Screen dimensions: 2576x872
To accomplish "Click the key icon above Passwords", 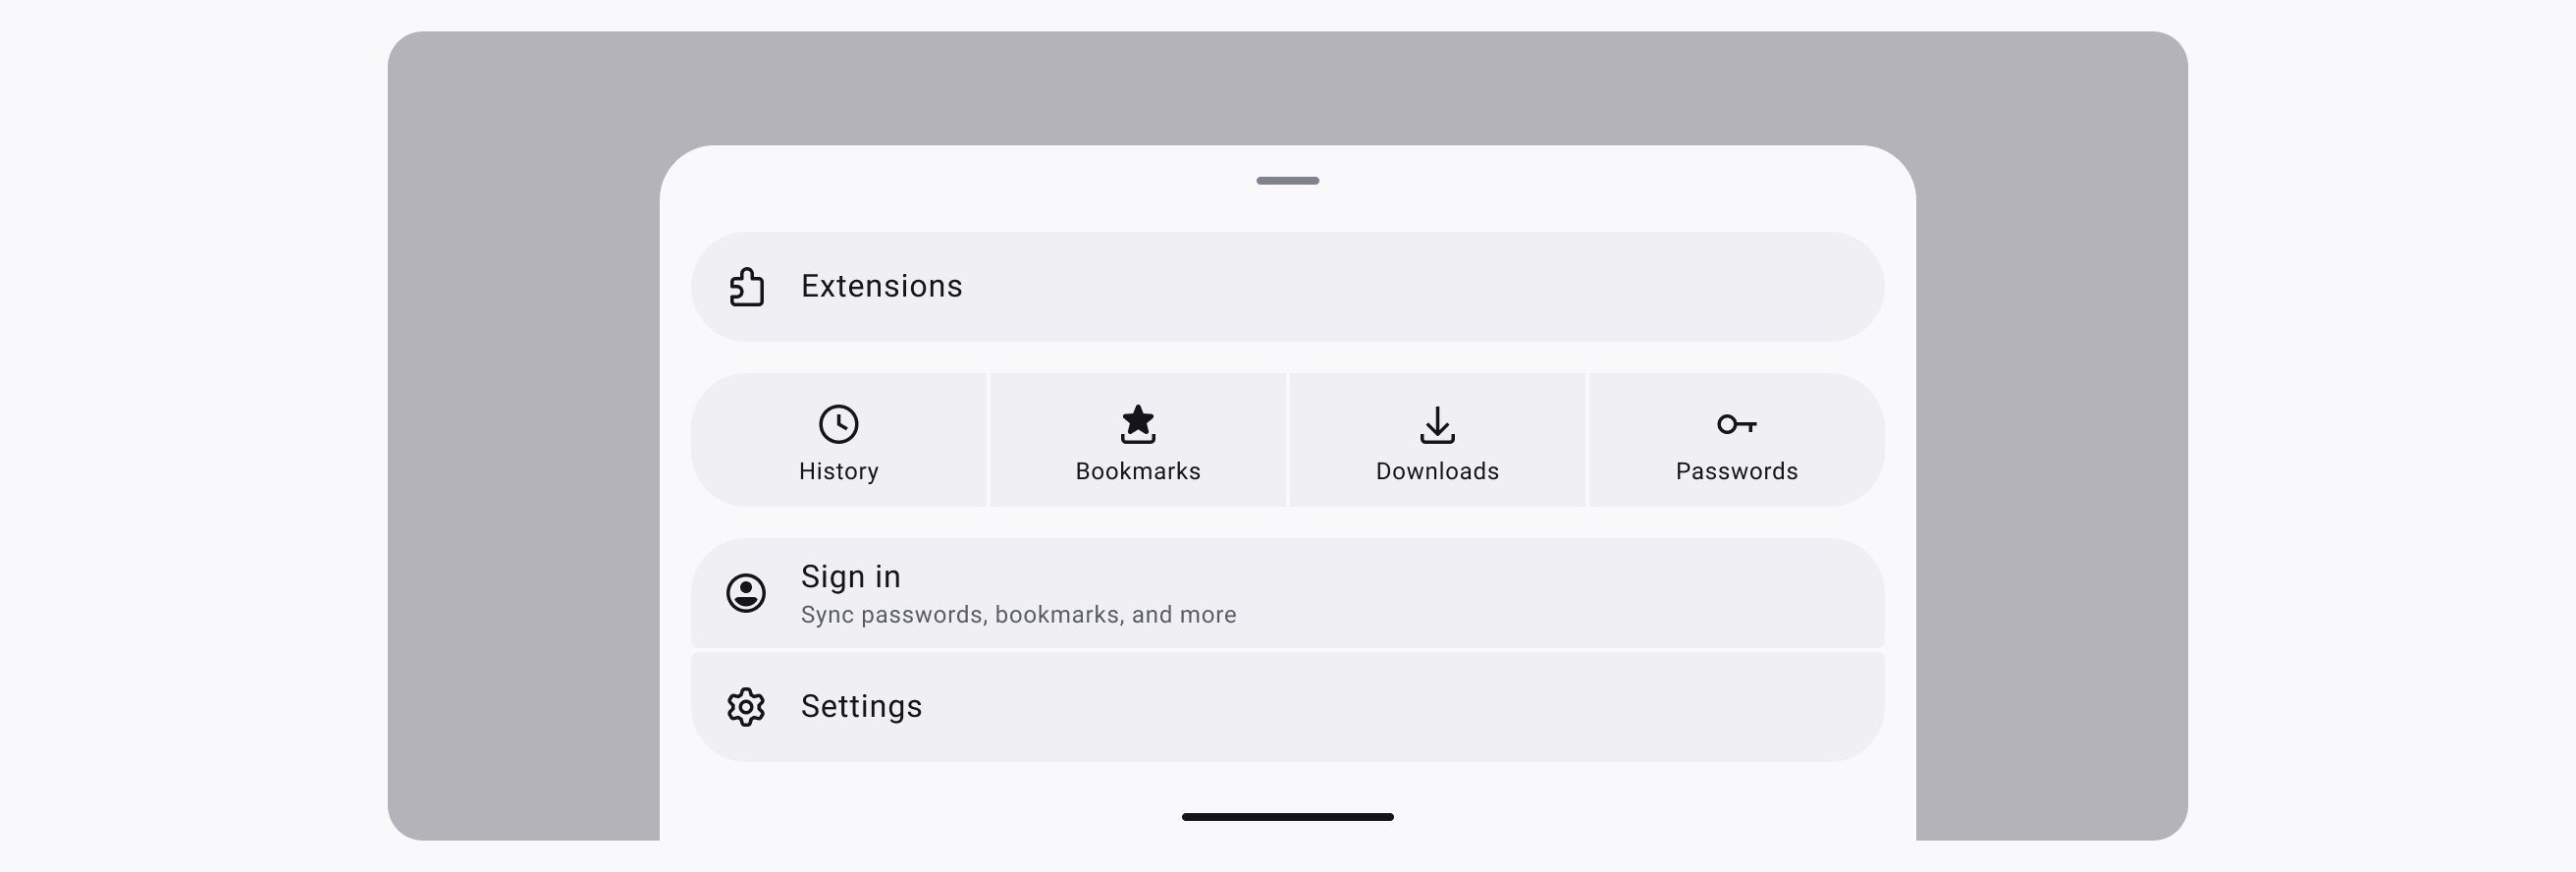I will pos(1736,424).
